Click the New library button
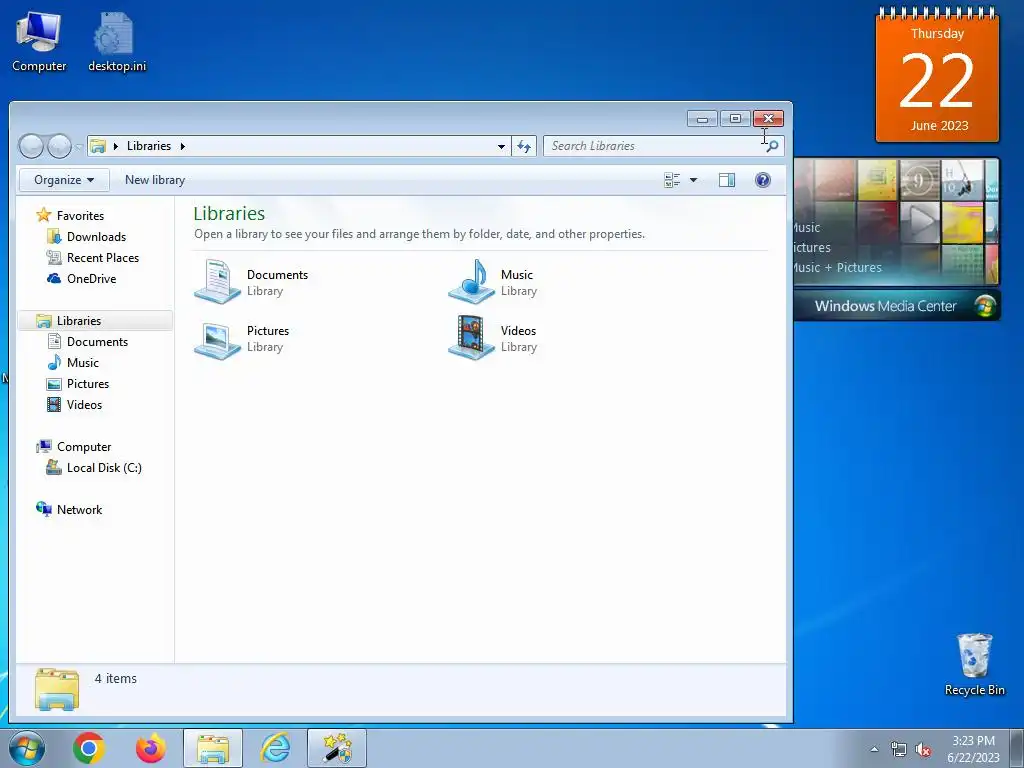Image resolution: width=1024 pixels, height=768 pixels. [155, 180]
